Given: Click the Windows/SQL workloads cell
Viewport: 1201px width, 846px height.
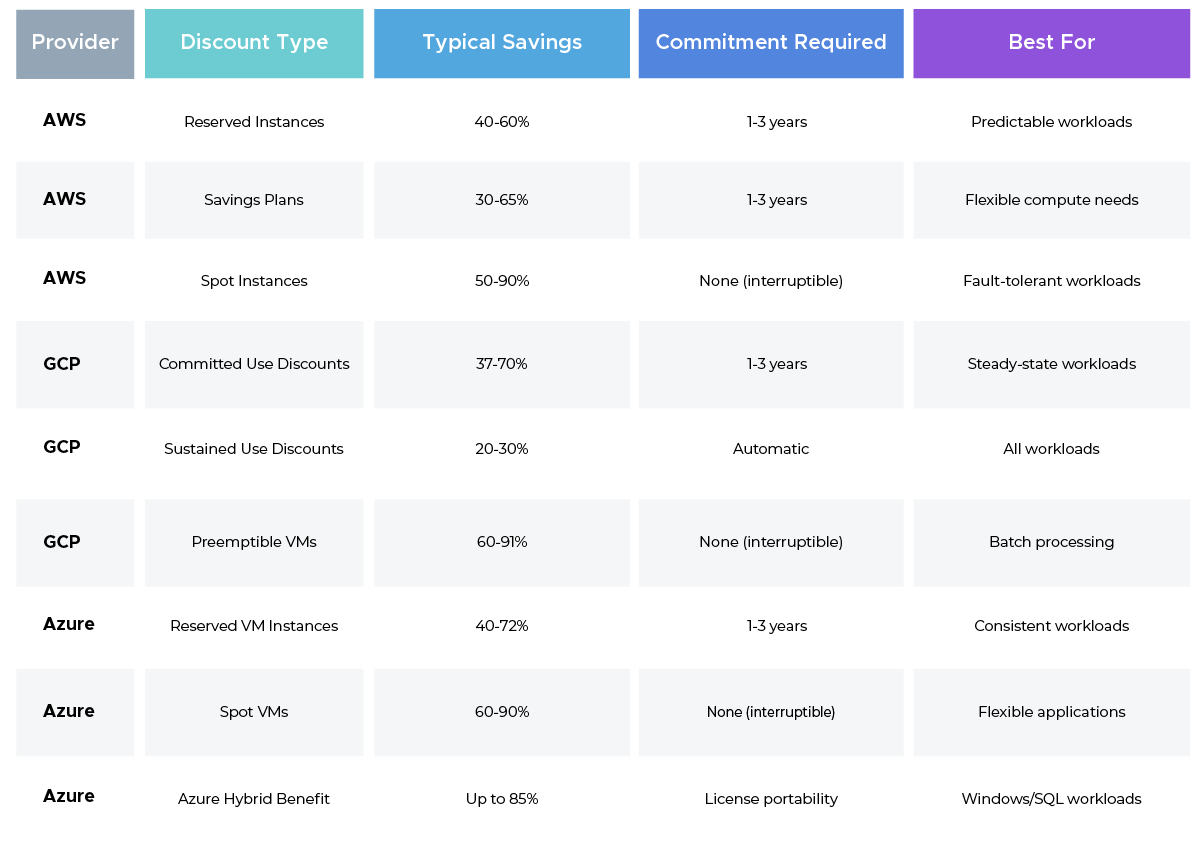Looking at the screenshot, I should [x=1051, y=798].
